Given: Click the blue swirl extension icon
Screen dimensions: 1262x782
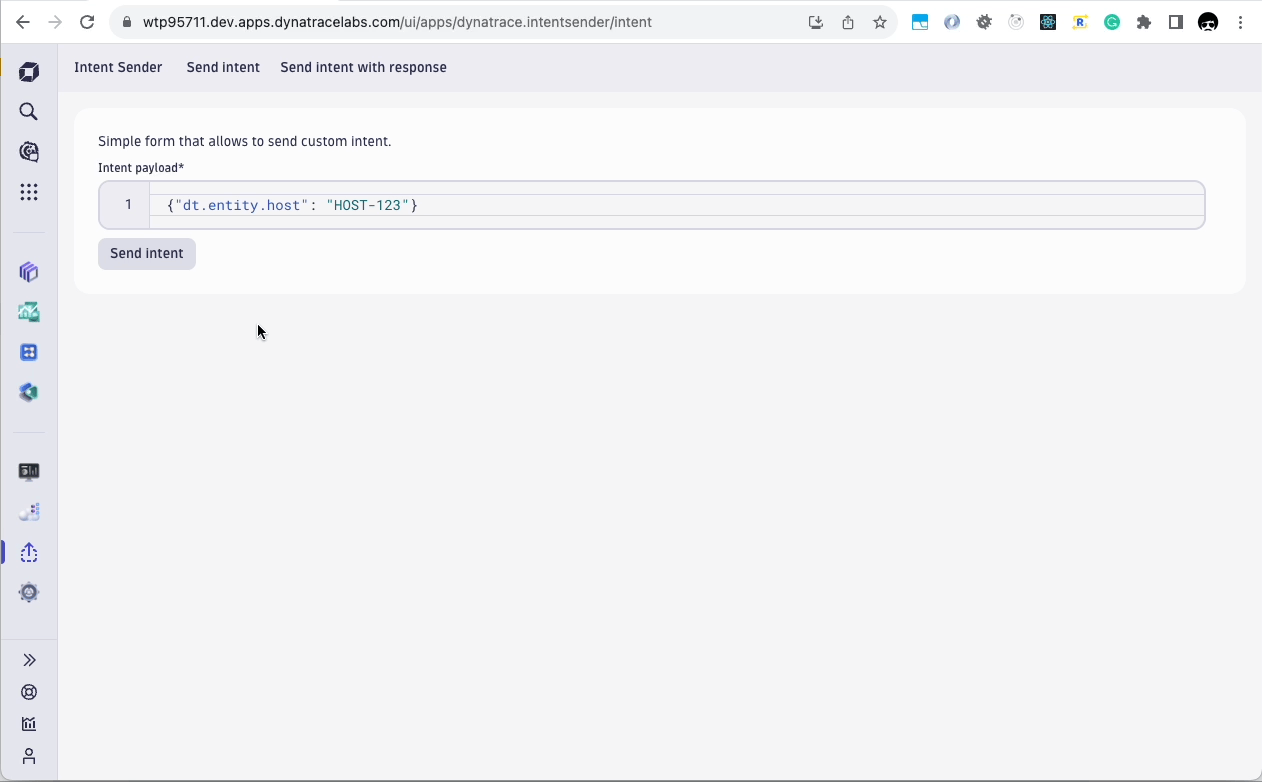Looking at the screenshot, I should coord(952,22).
